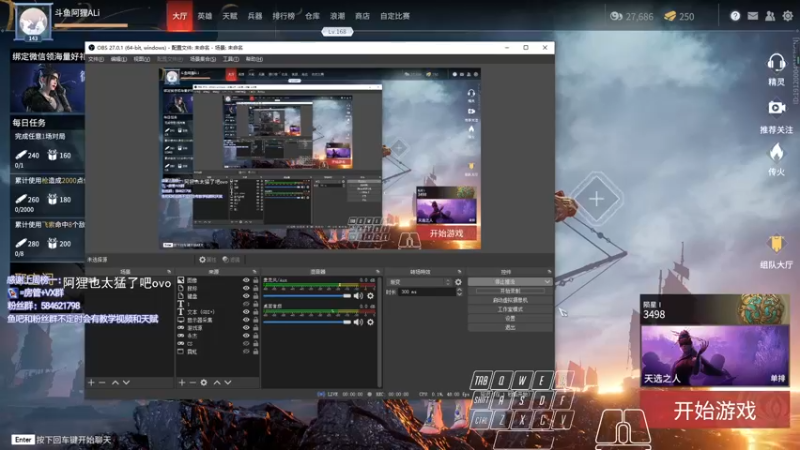Click the transition duration 300 ms field
This screenshot has height=450, width=800.
click(427, 292)
